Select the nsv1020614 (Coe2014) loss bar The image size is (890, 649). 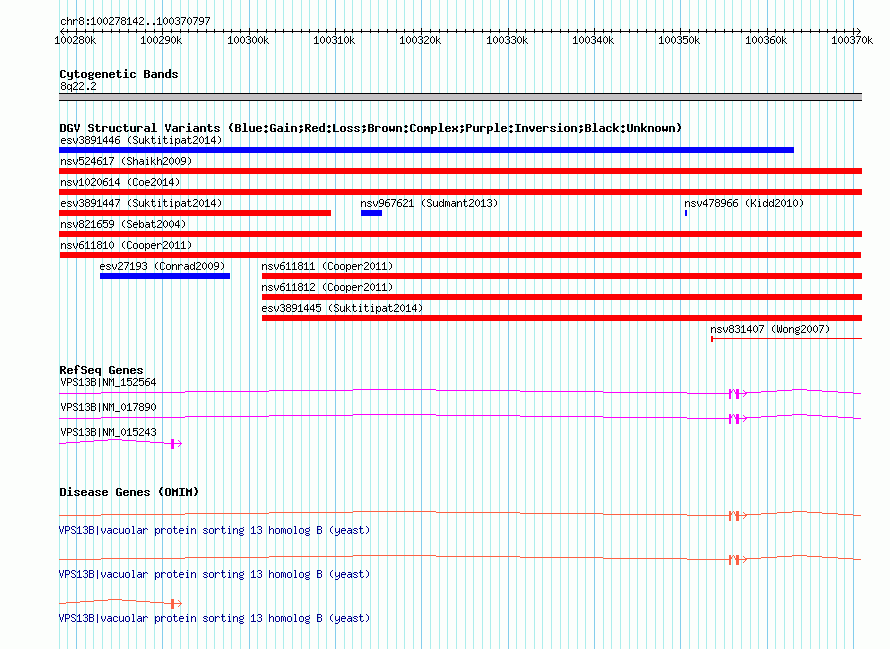pyautogui.click(x=460, y=192)
